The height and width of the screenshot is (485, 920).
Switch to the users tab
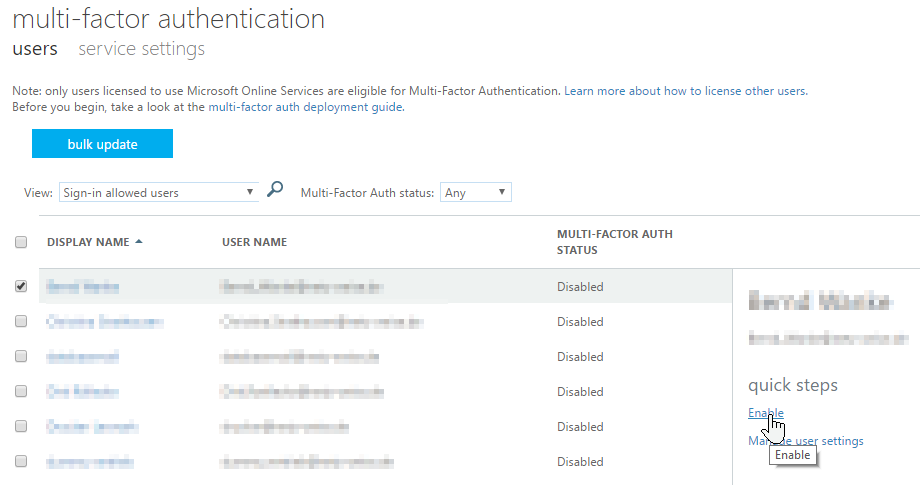pyautogui.click(x=34, y=49)
